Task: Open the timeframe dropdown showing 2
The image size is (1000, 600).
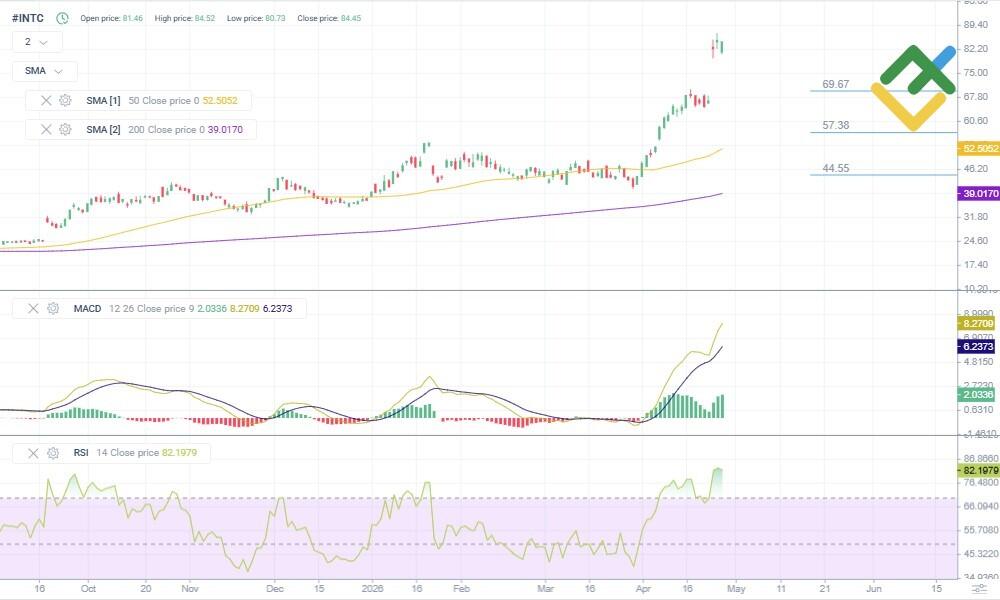Action: pos(38,42)
